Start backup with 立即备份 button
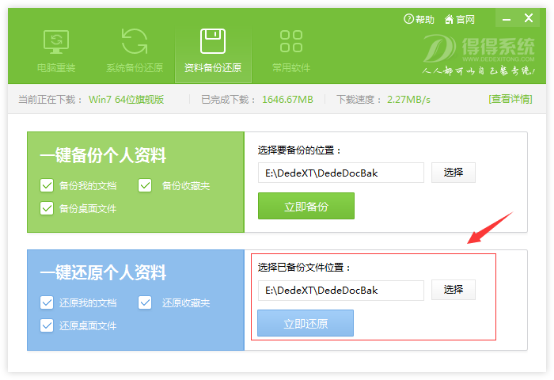554x380 pixels. click(x=306, y=206)
